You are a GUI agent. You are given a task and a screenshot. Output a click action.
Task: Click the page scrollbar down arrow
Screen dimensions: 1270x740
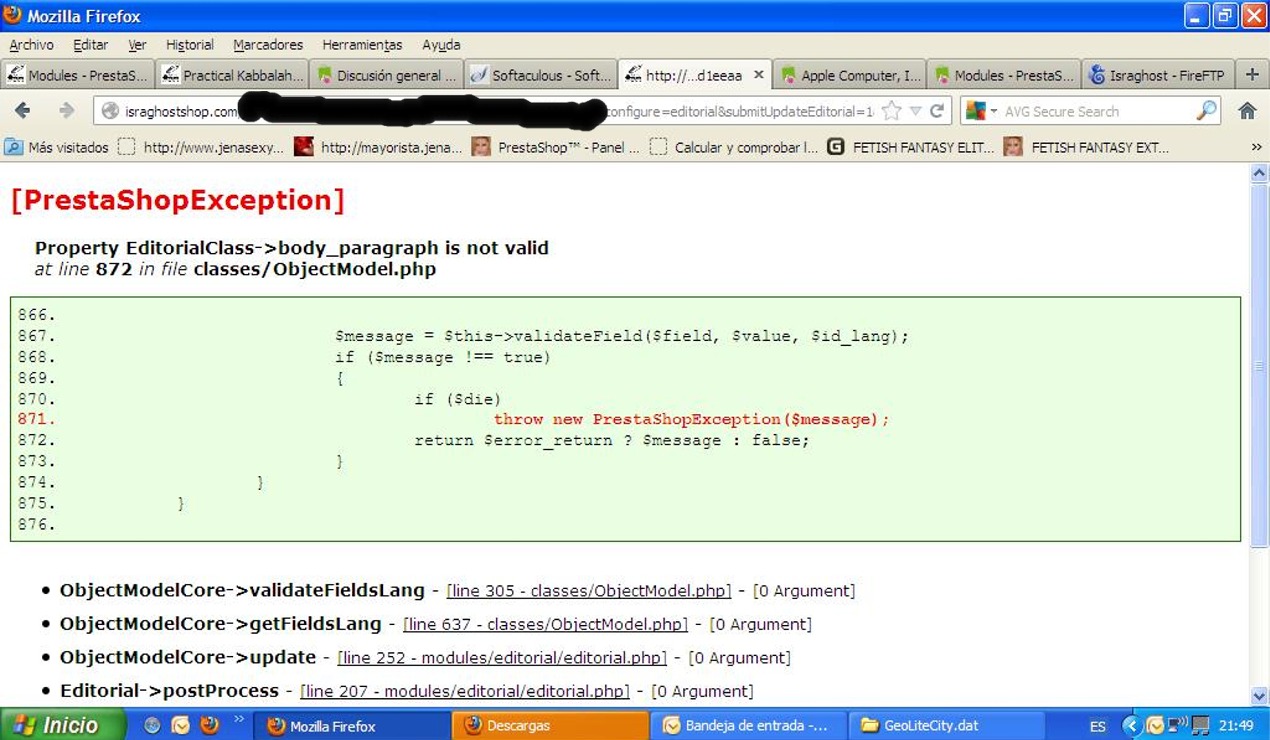[x=1260, y=696]
